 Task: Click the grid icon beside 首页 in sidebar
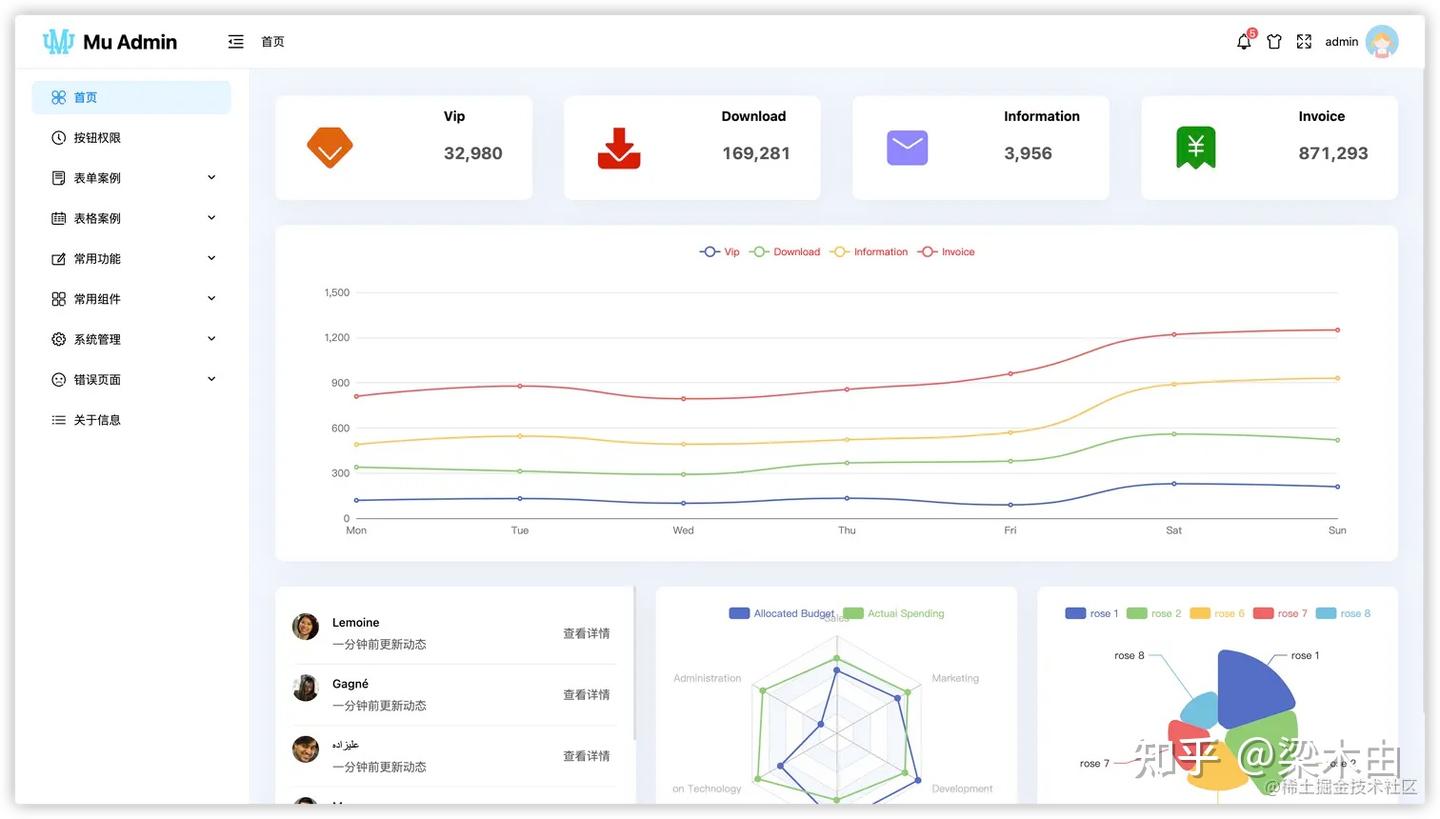point(57,96)
